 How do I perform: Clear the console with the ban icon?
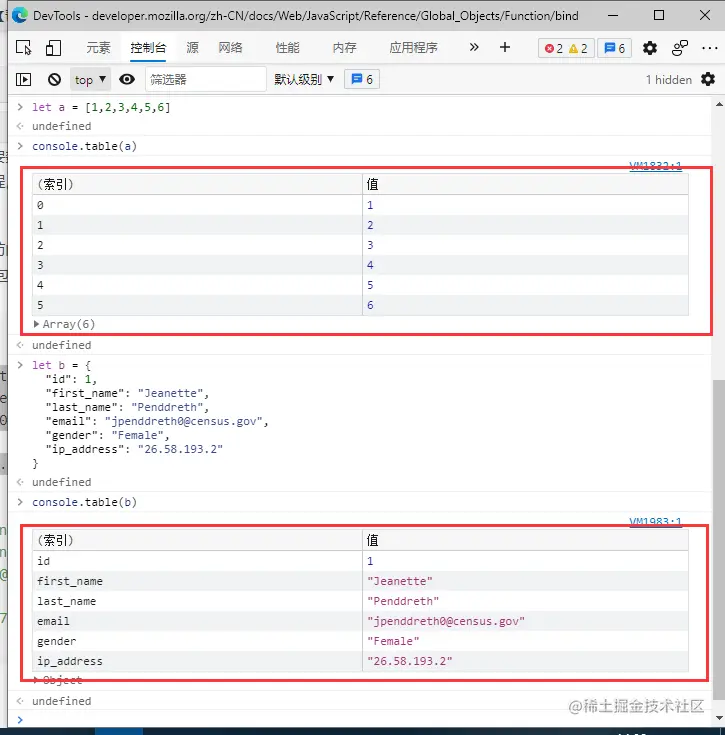[54, 79]
